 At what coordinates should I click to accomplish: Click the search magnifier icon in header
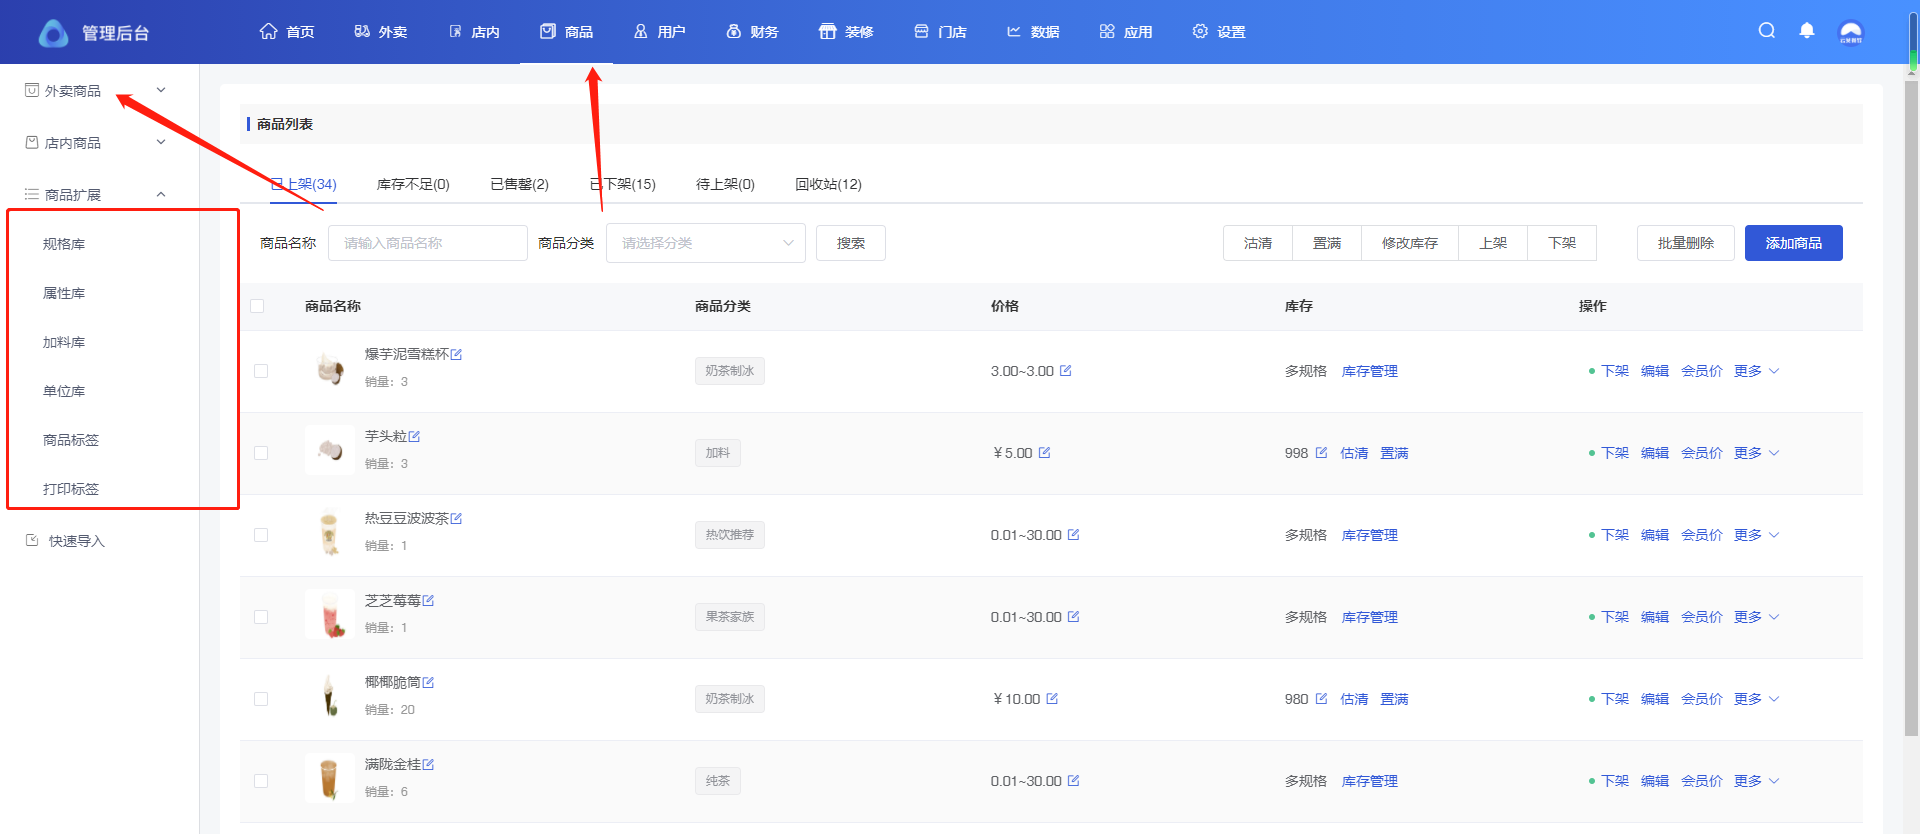1767,31
